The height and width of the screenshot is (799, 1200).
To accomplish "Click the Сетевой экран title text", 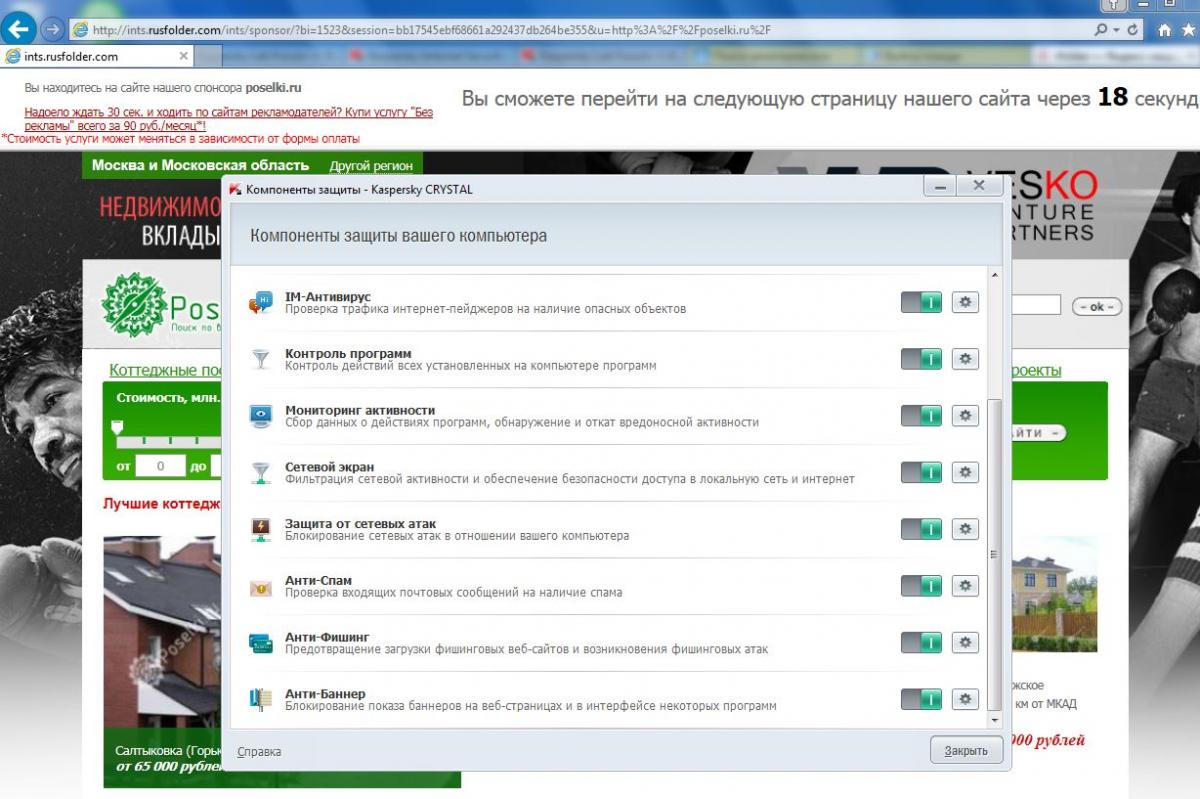I will tap(330, 466).
